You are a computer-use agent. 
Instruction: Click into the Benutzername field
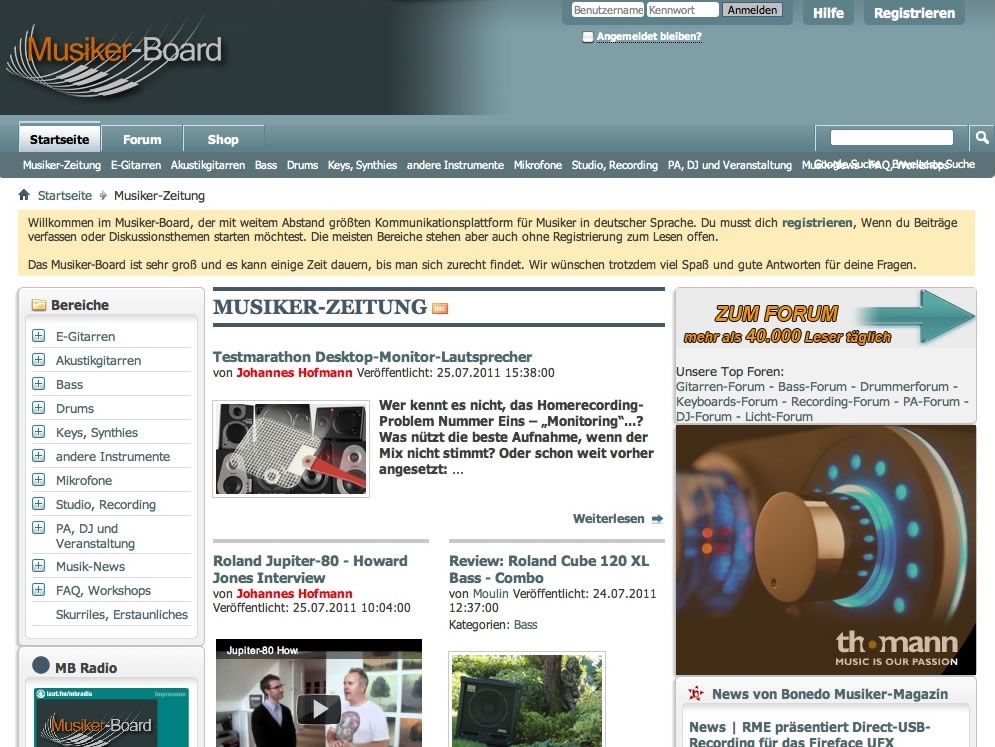[x=607, y=10]
